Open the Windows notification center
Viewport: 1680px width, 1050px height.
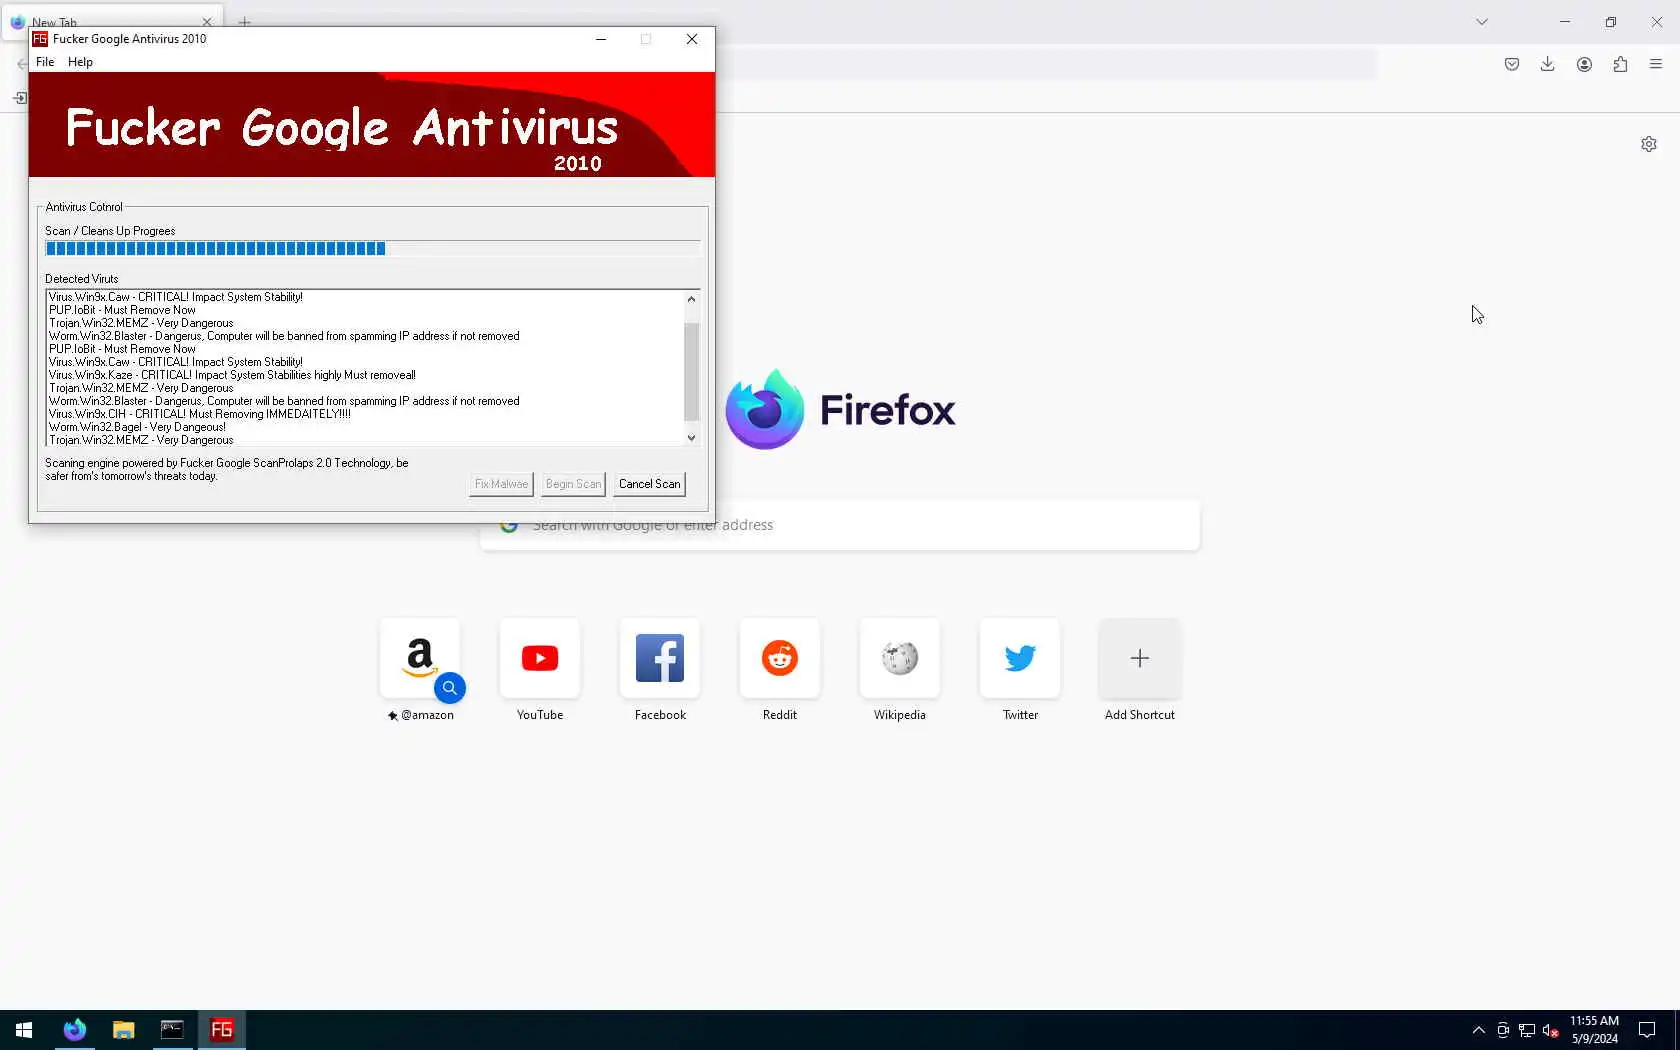(x=1647, y=1030)
